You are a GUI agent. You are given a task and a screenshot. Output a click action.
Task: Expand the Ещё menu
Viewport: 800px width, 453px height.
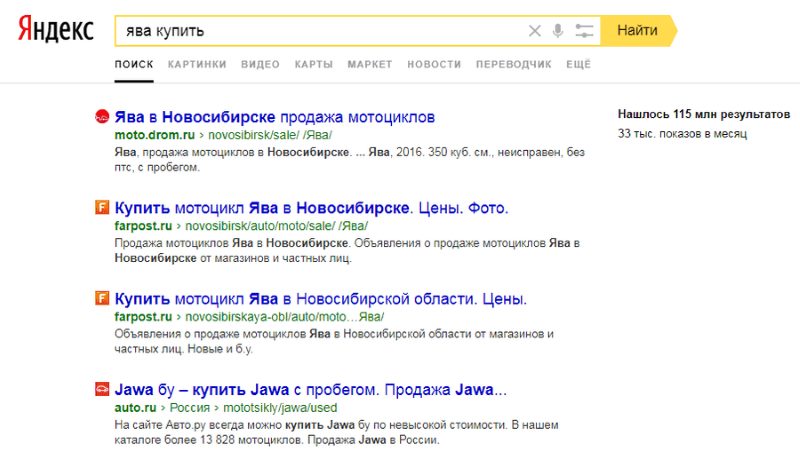tap(579, 64)
